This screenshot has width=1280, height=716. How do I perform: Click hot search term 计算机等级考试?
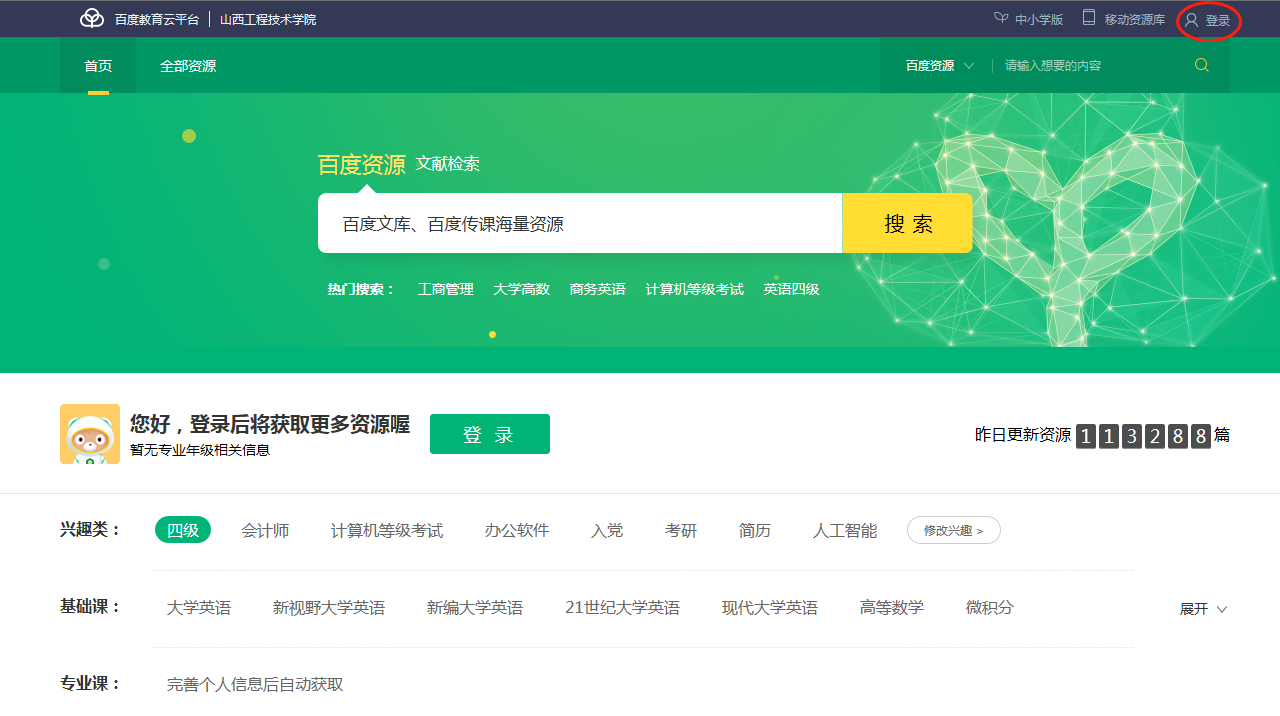click(694, 289)
